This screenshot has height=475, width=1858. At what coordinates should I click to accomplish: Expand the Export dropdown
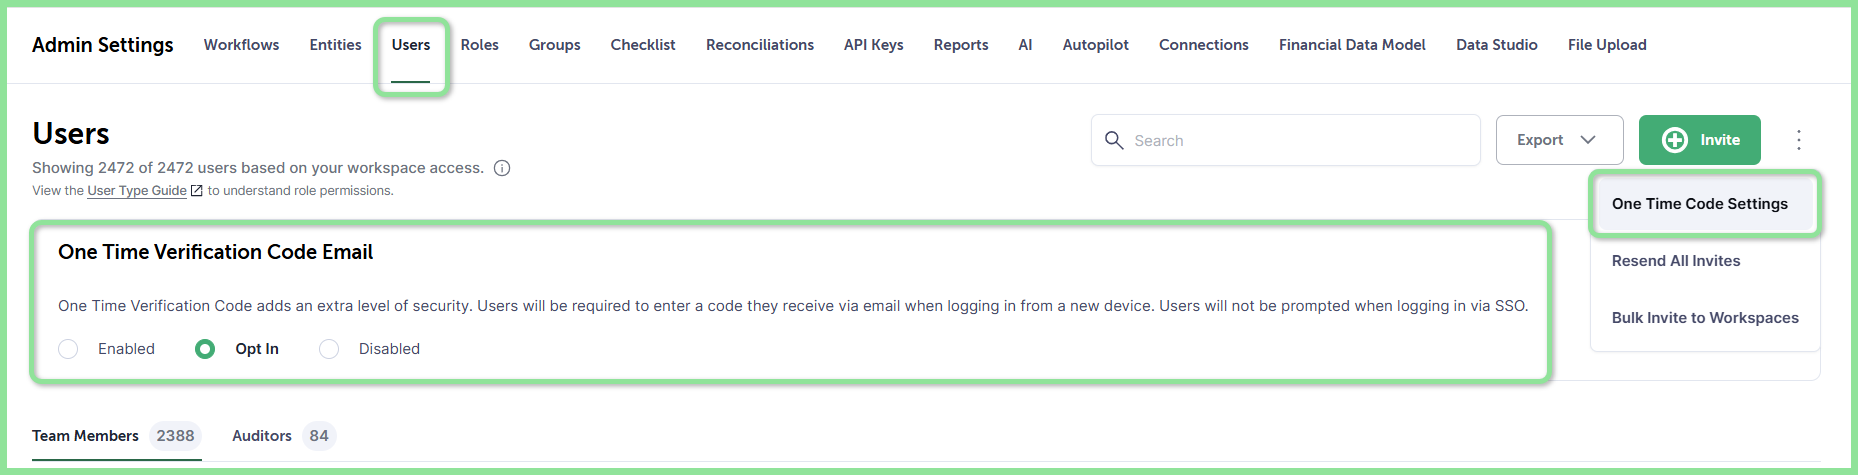click(1559, 140)
